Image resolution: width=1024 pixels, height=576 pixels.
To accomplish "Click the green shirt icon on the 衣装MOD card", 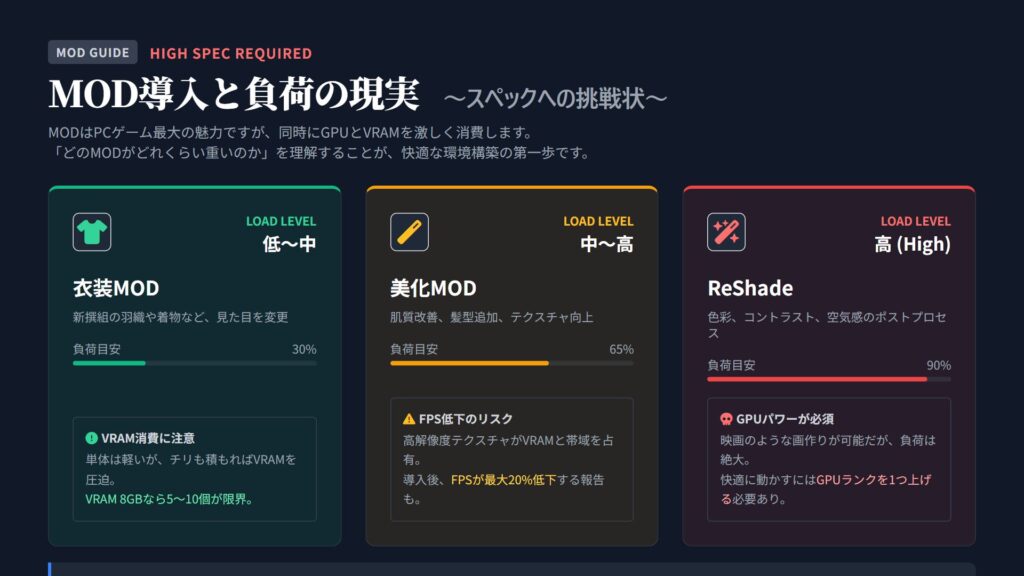I will [92, 232].
